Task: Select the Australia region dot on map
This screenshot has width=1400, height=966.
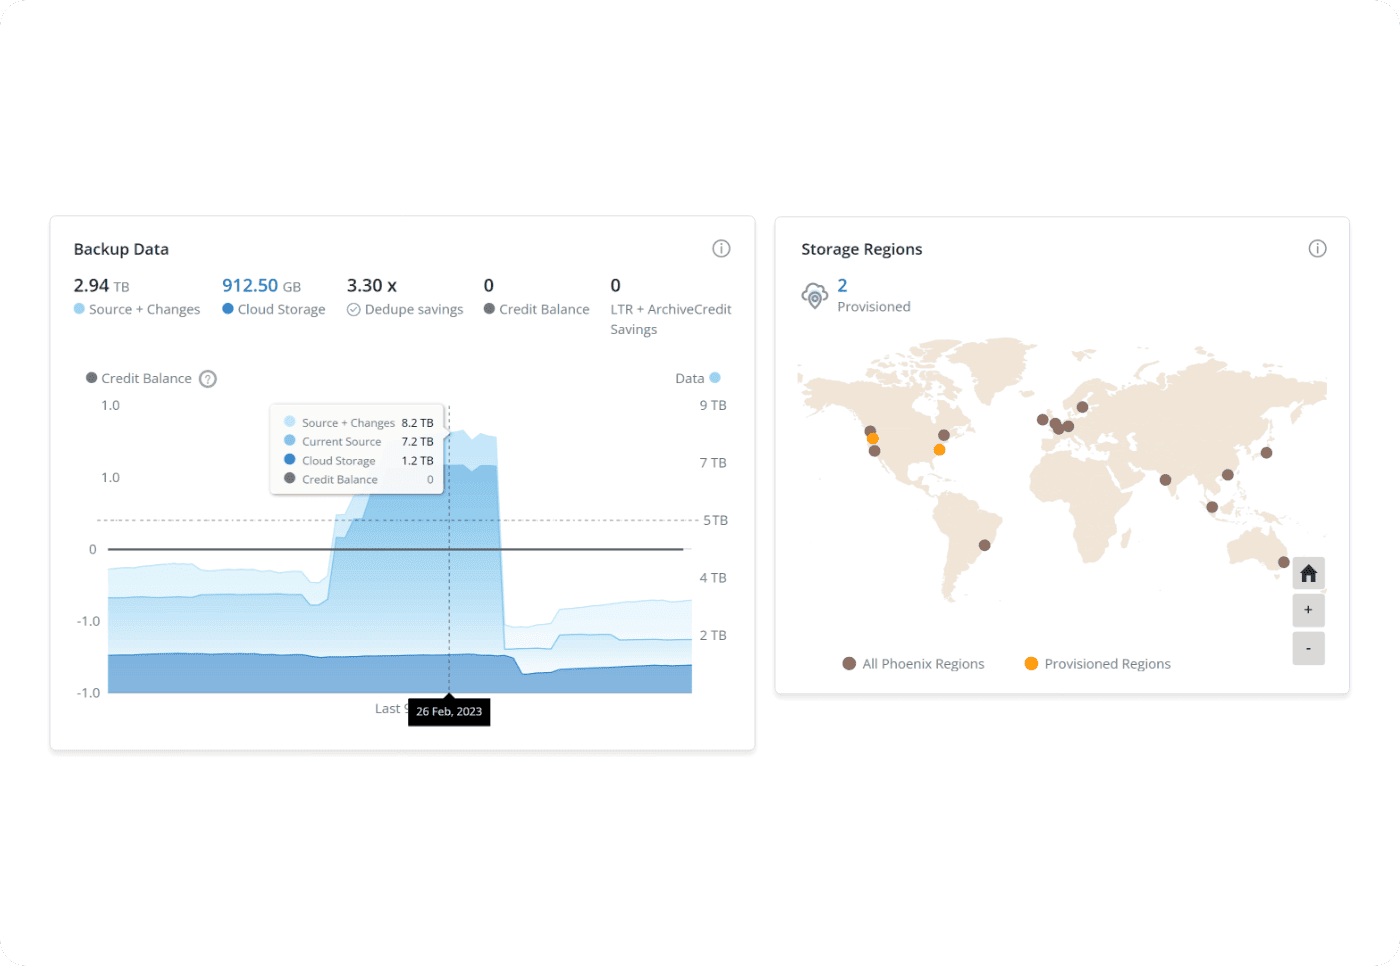Action: point(1283,562)
